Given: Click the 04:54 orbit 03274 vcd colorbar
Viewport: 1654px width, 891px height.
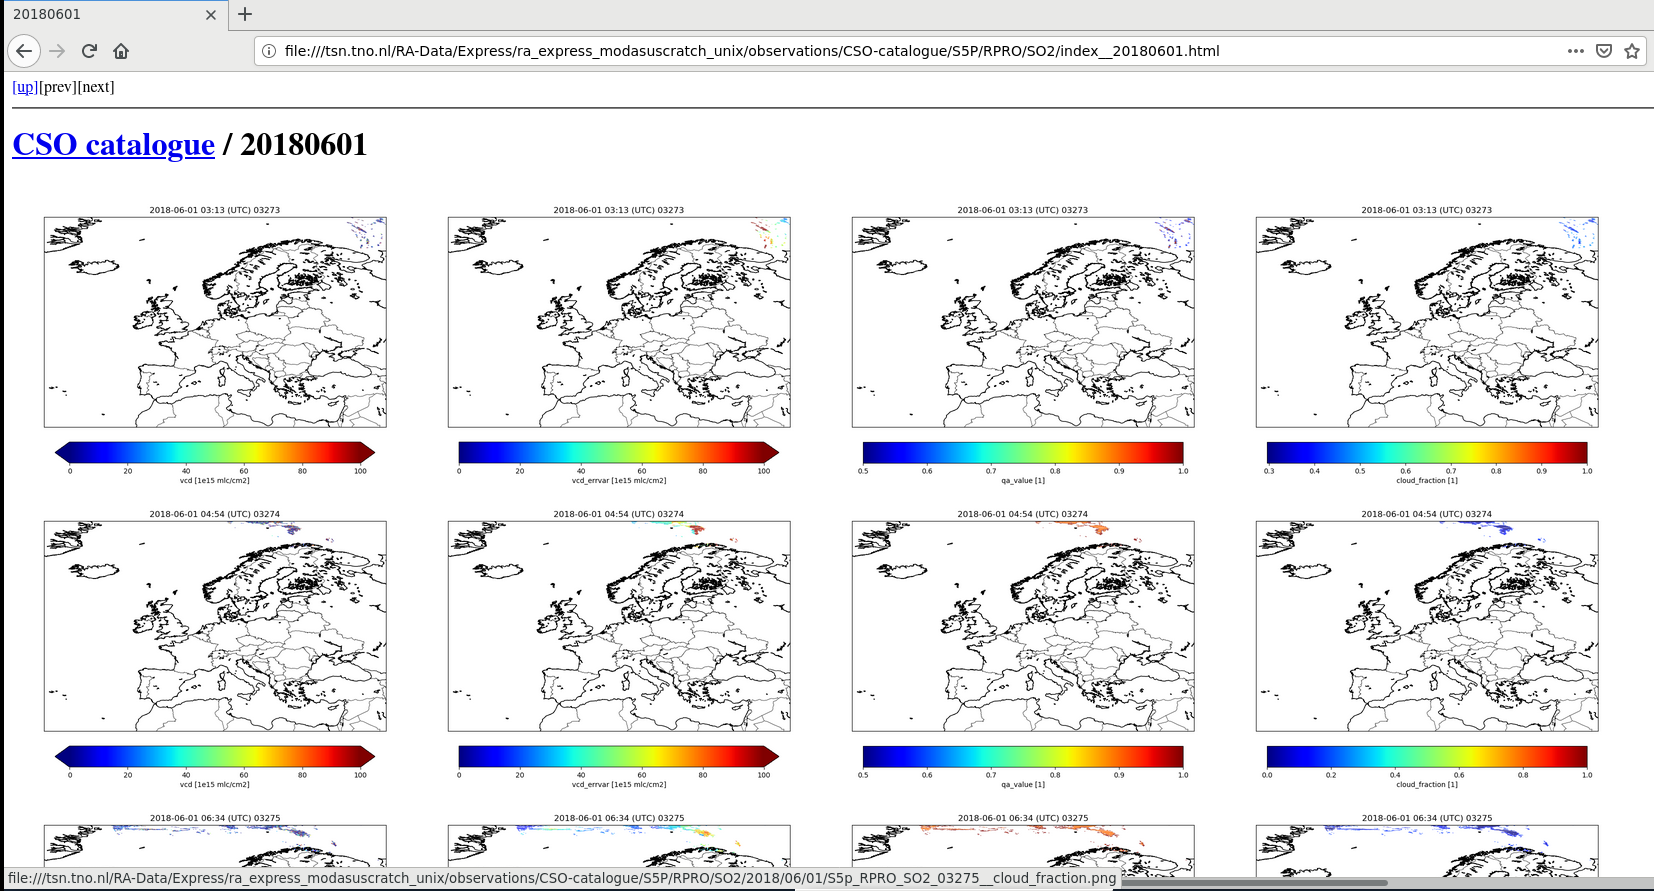Looking at the screenshot, I should click(215, 757).
